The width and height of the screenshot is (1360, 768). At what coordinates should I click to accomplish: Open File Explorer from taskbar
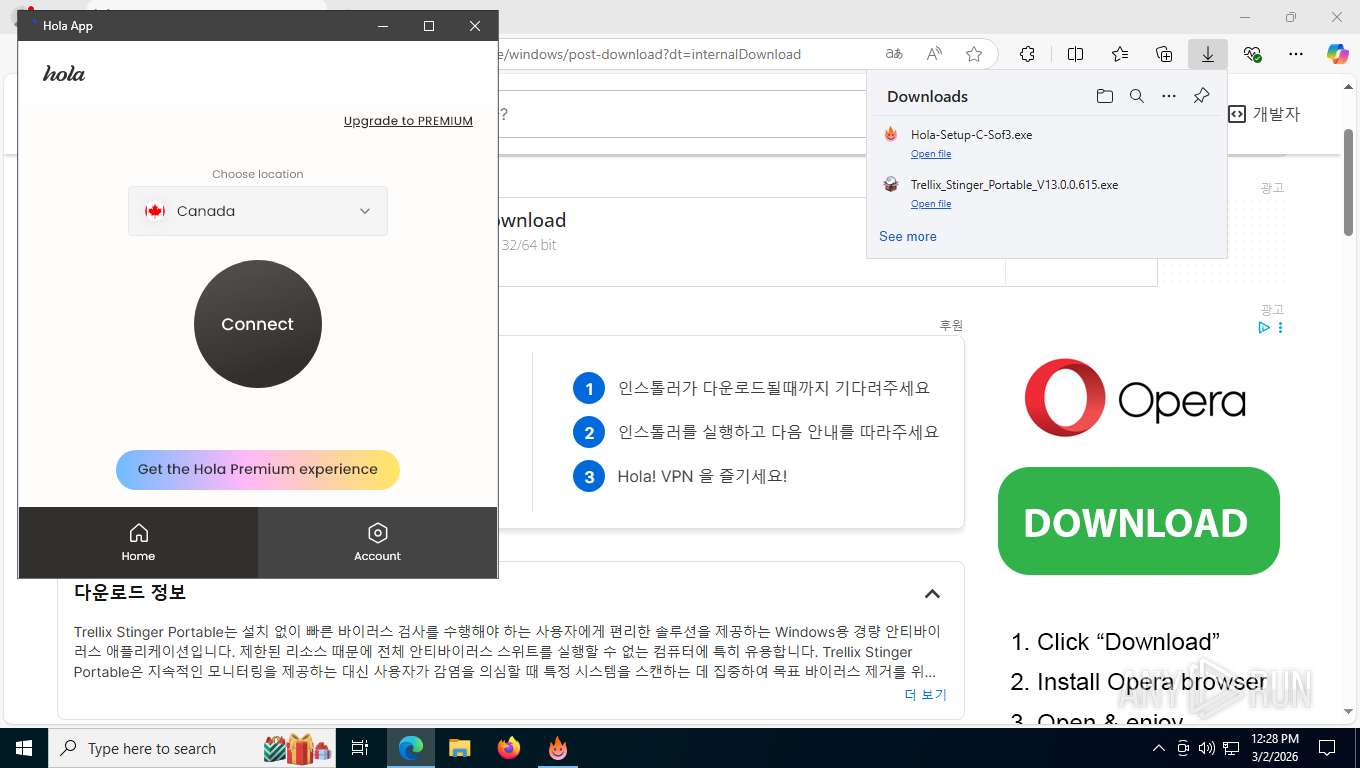[459, 748]
